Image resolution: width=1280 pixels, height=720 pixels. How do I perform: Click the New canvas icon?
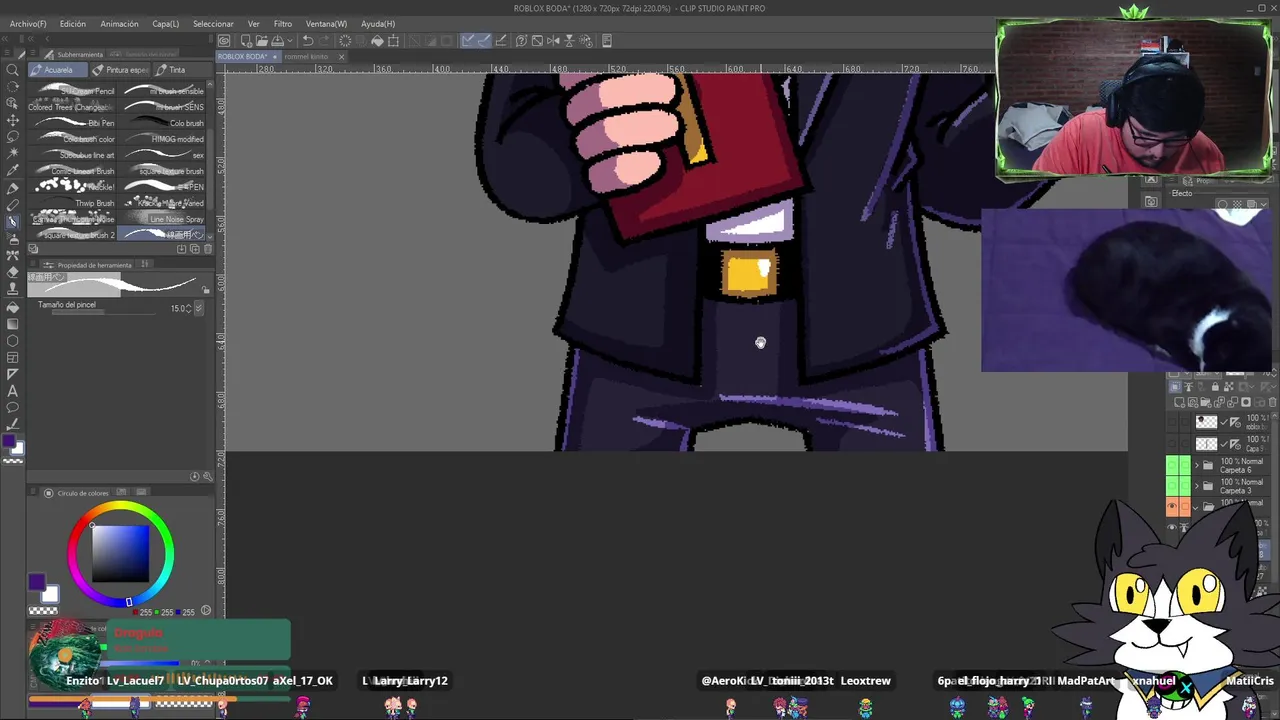pyautogui.click(x=245, y=41)
